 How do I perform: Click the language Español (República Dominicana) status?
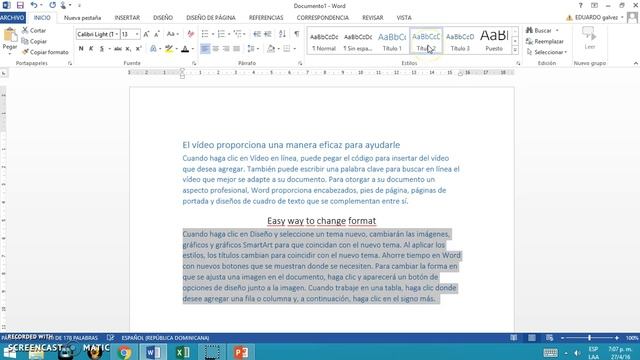165,338
